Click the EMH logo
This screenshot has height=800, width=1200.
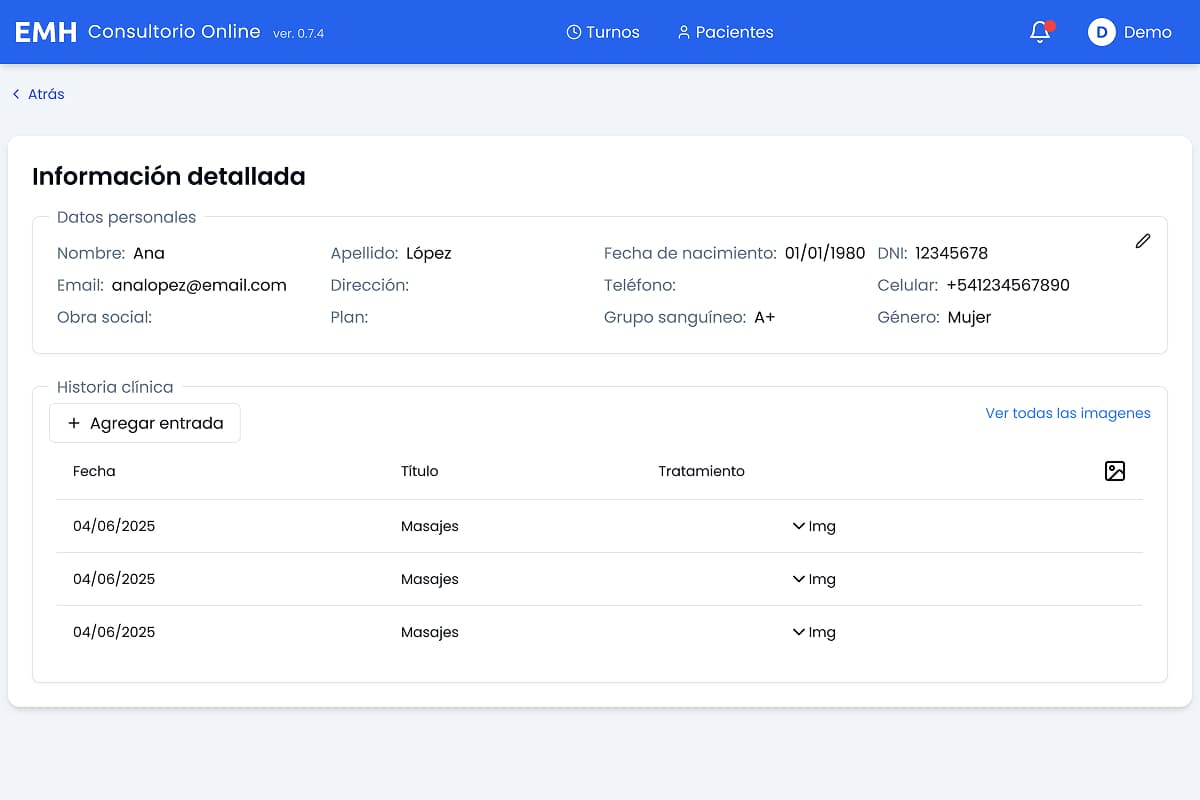pos(46,32)
